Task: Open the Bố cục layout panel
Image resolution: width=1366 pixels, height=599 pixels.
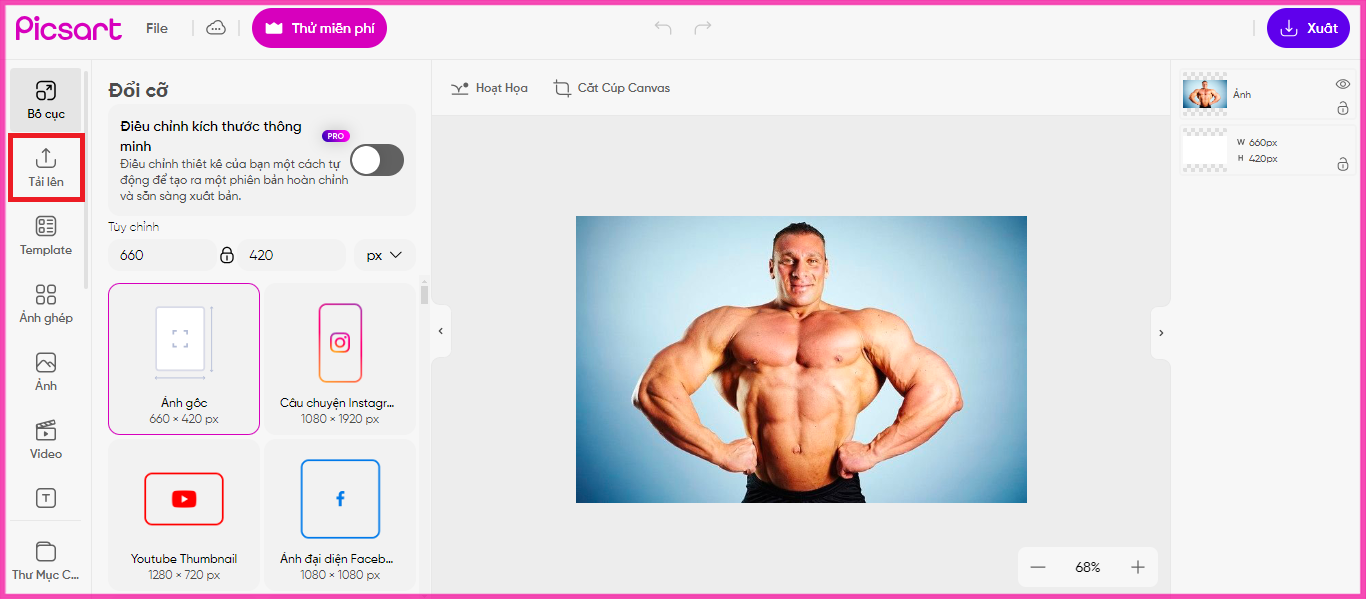Action: click(x=46, y=100)
